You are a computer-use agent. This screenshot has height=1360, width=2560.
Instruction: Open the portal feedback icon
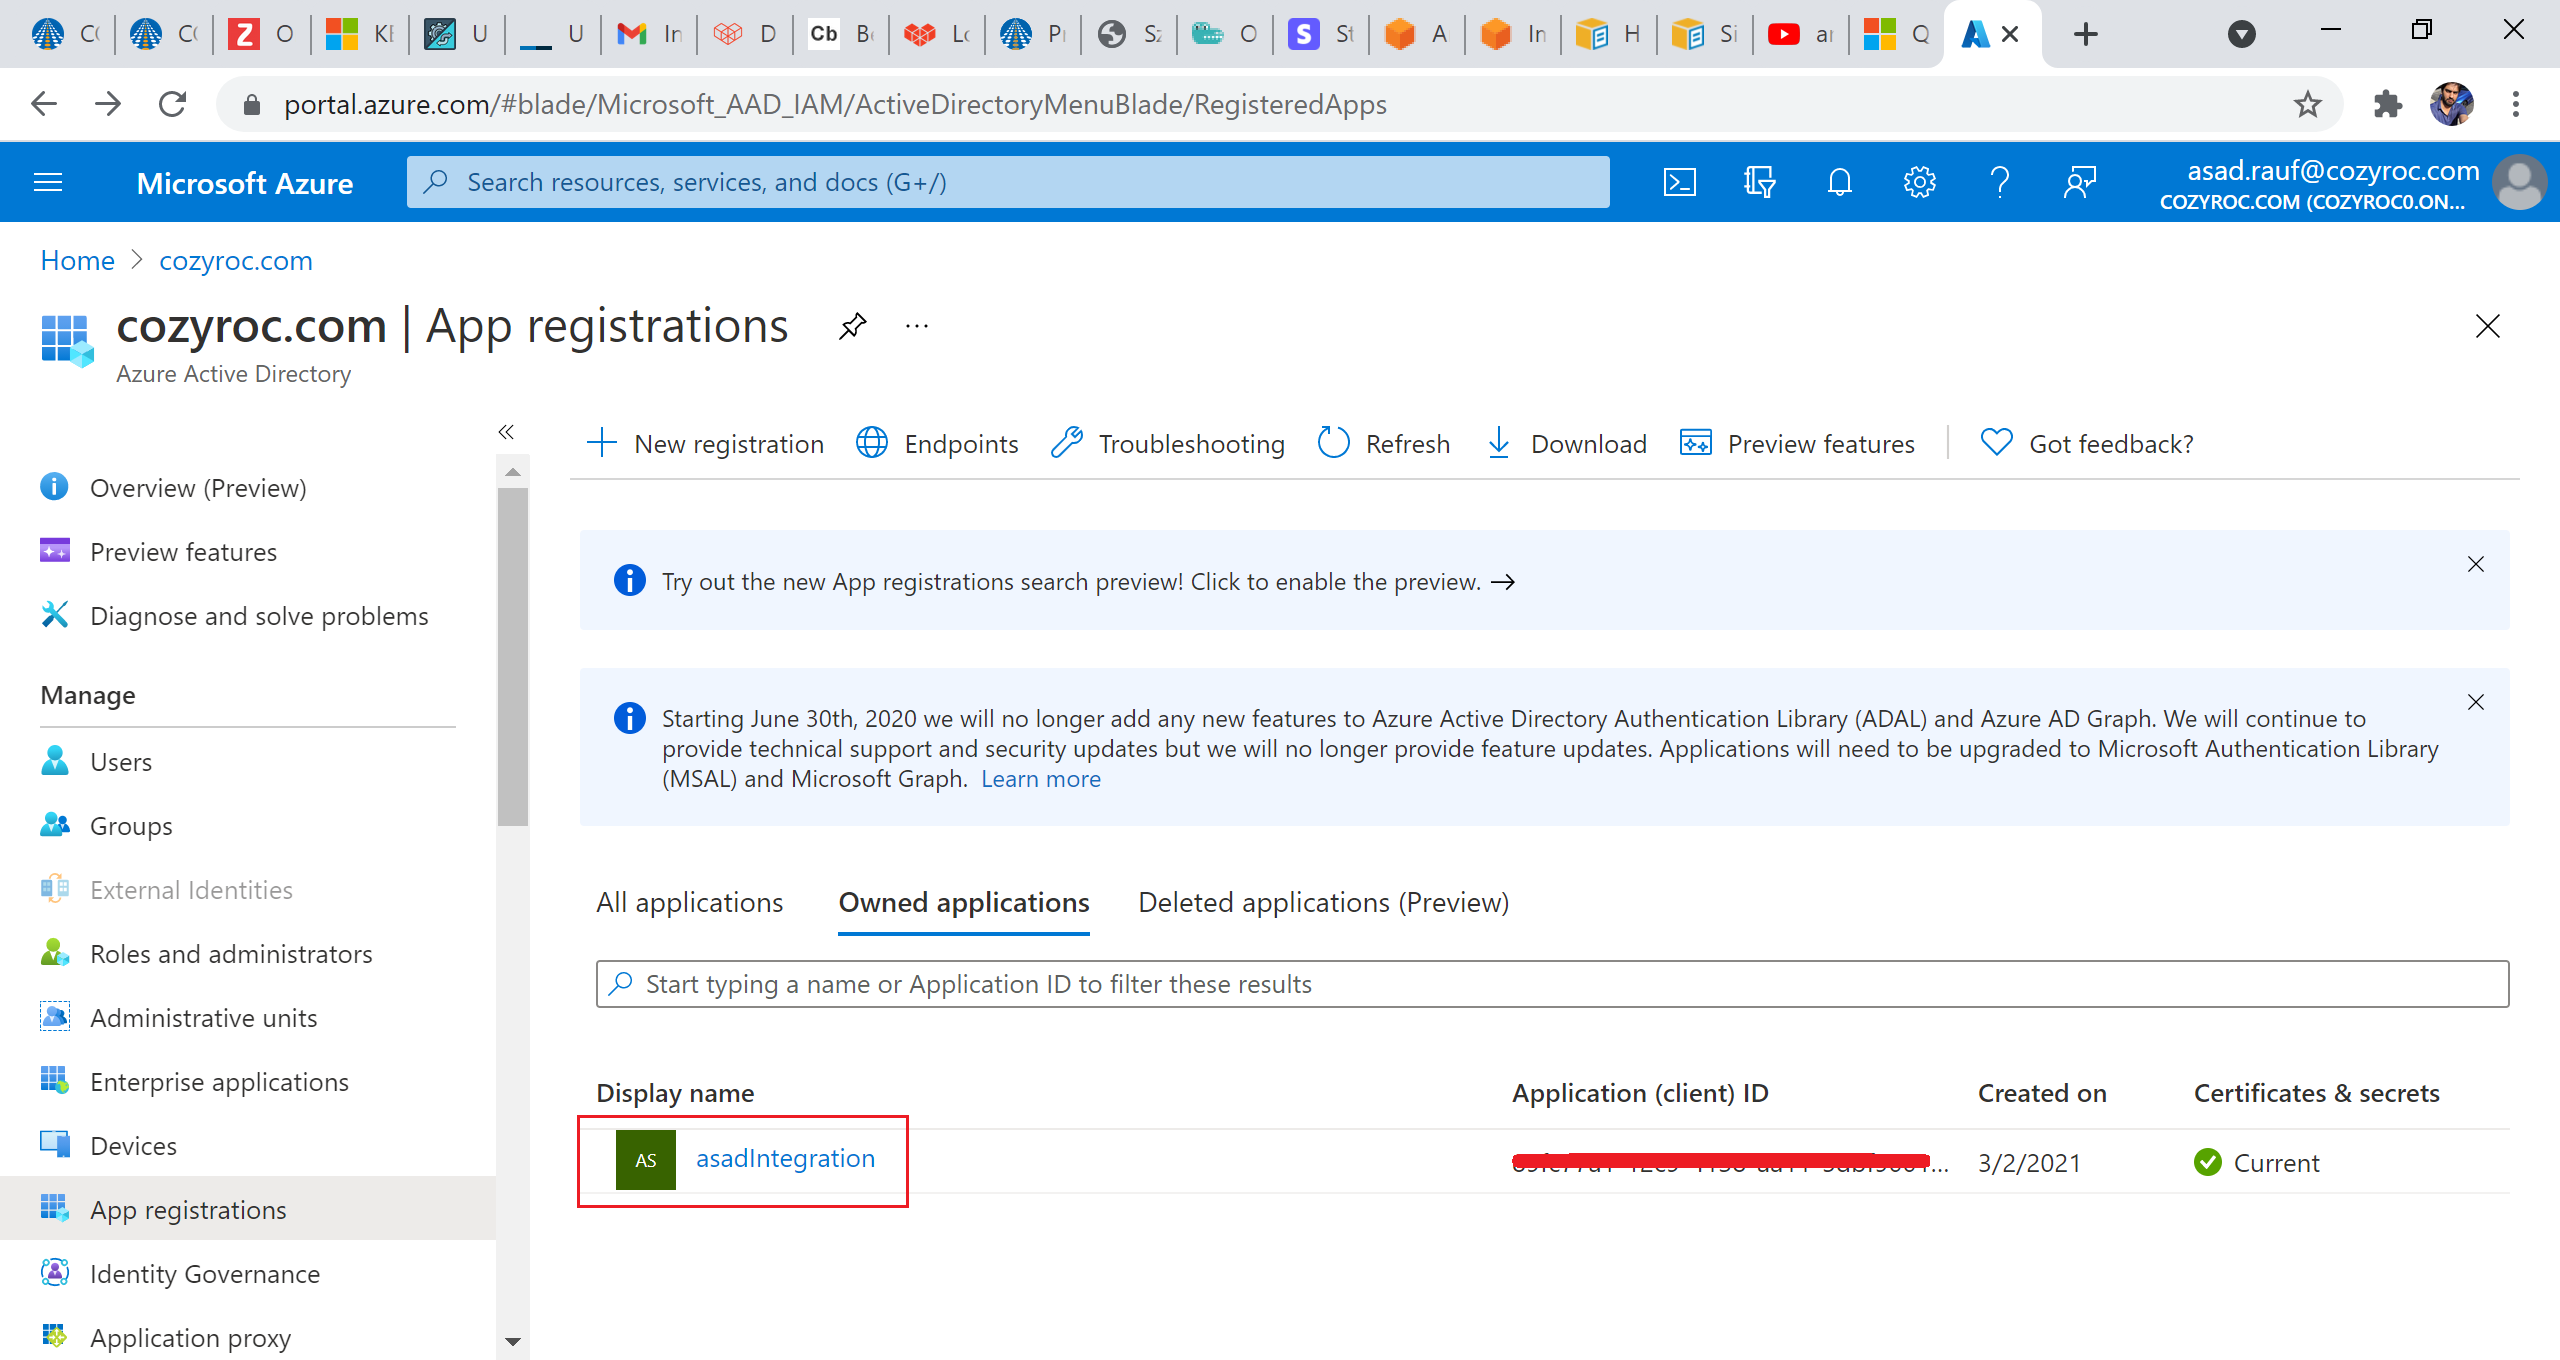point(2079,182)
